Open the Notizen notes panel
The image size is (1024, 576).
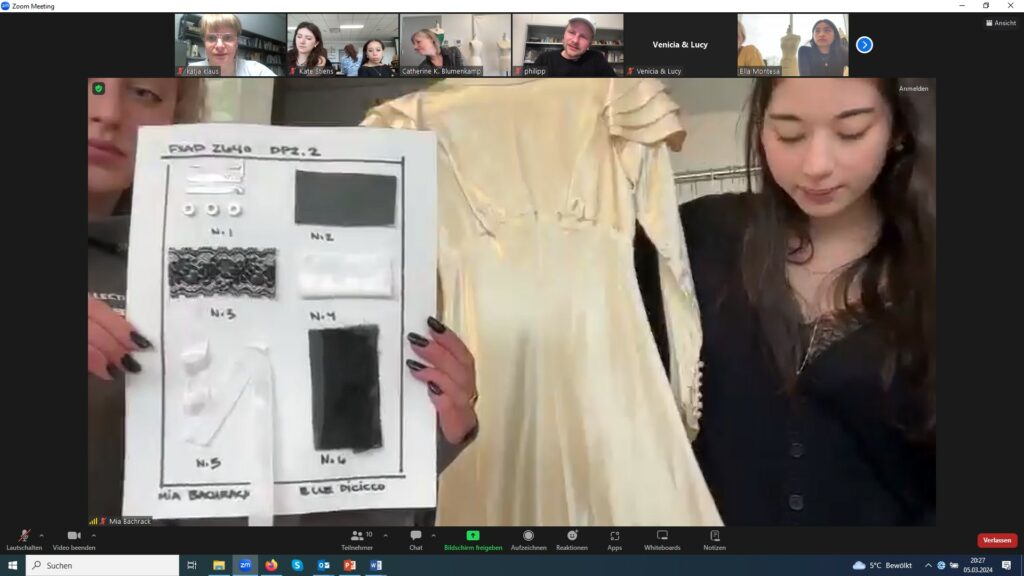click(714, 538)
